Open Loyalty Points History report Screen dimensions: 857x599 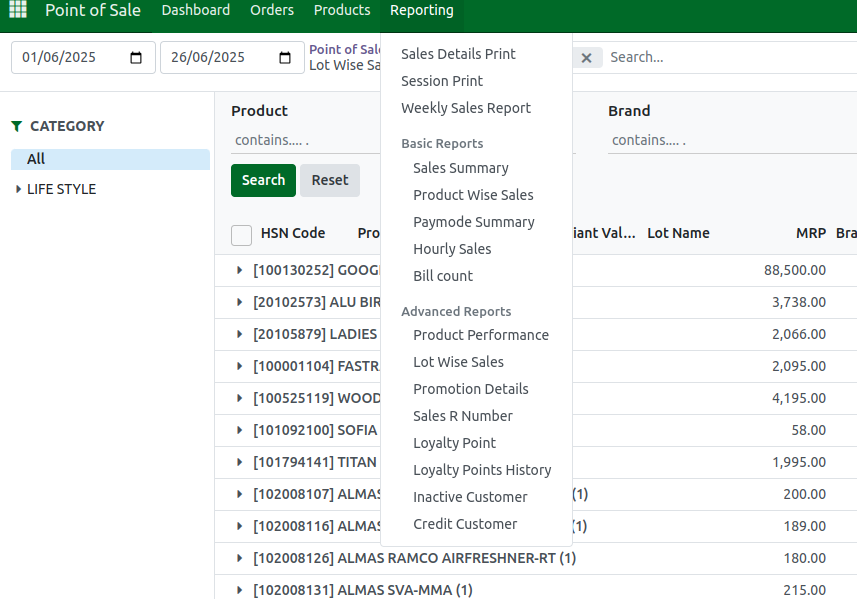tap(482, 470)
